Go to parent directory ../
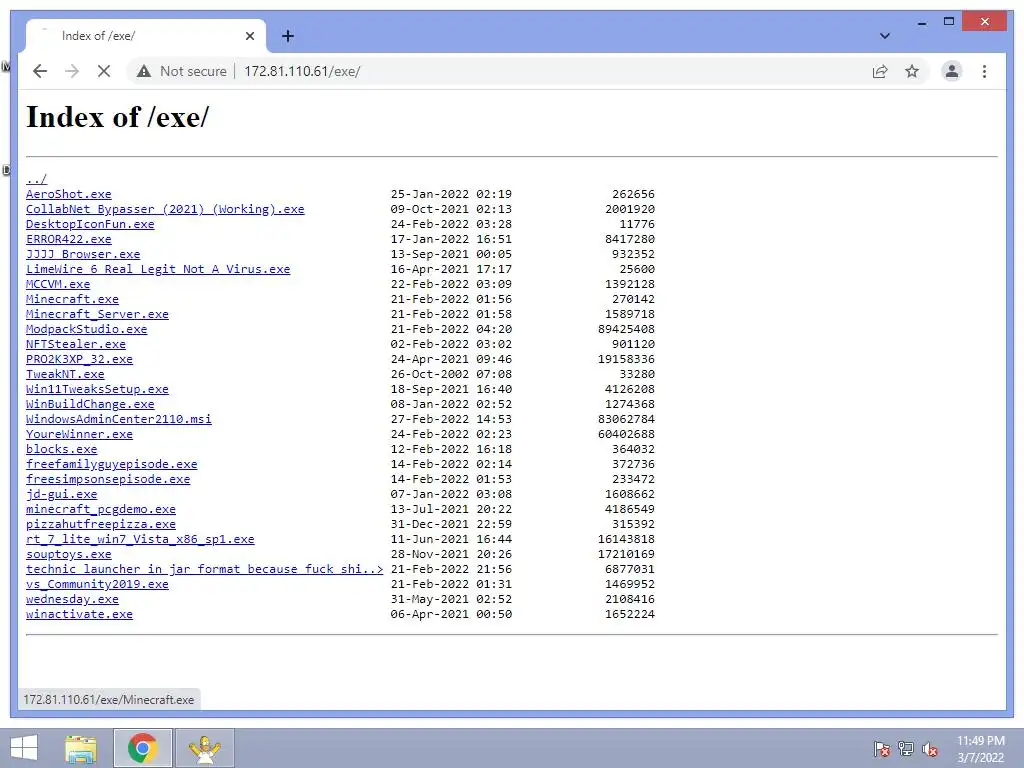The width and height of the screenshot is (1024, 768). pos(37,179)
